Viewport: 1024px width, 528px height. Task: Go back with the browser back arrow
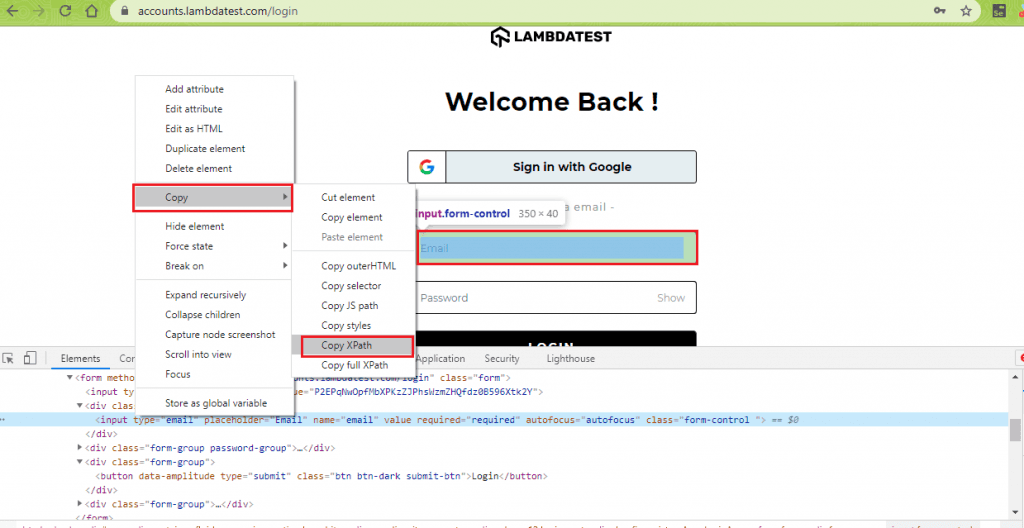tap(12, 11)
